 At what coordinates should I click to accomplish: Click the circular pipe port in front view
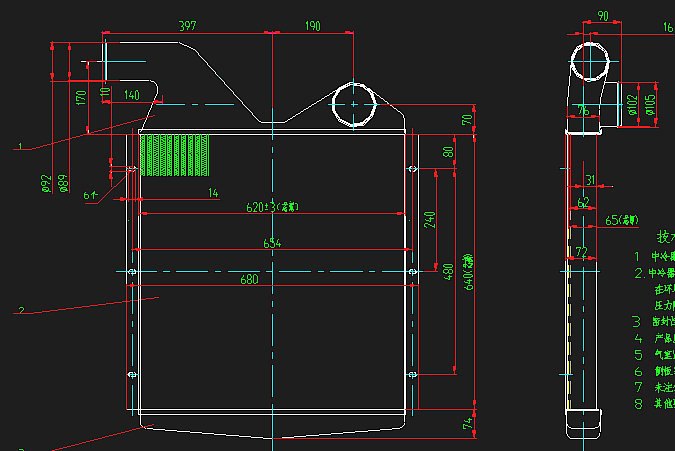354,104
